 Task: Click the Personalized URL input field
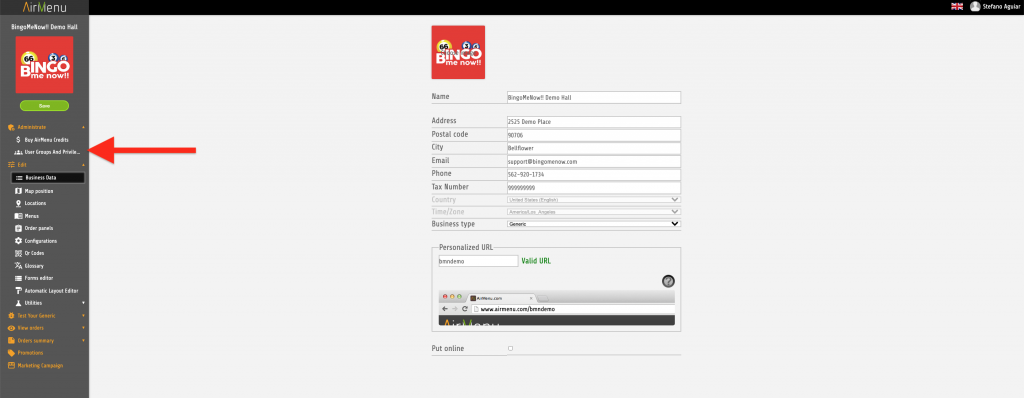click(x=478, y=261)
